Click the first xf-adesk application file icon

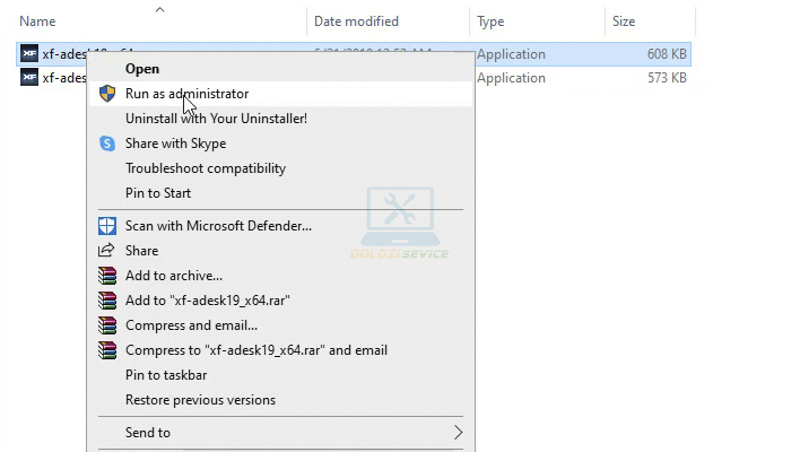(29, 54)
